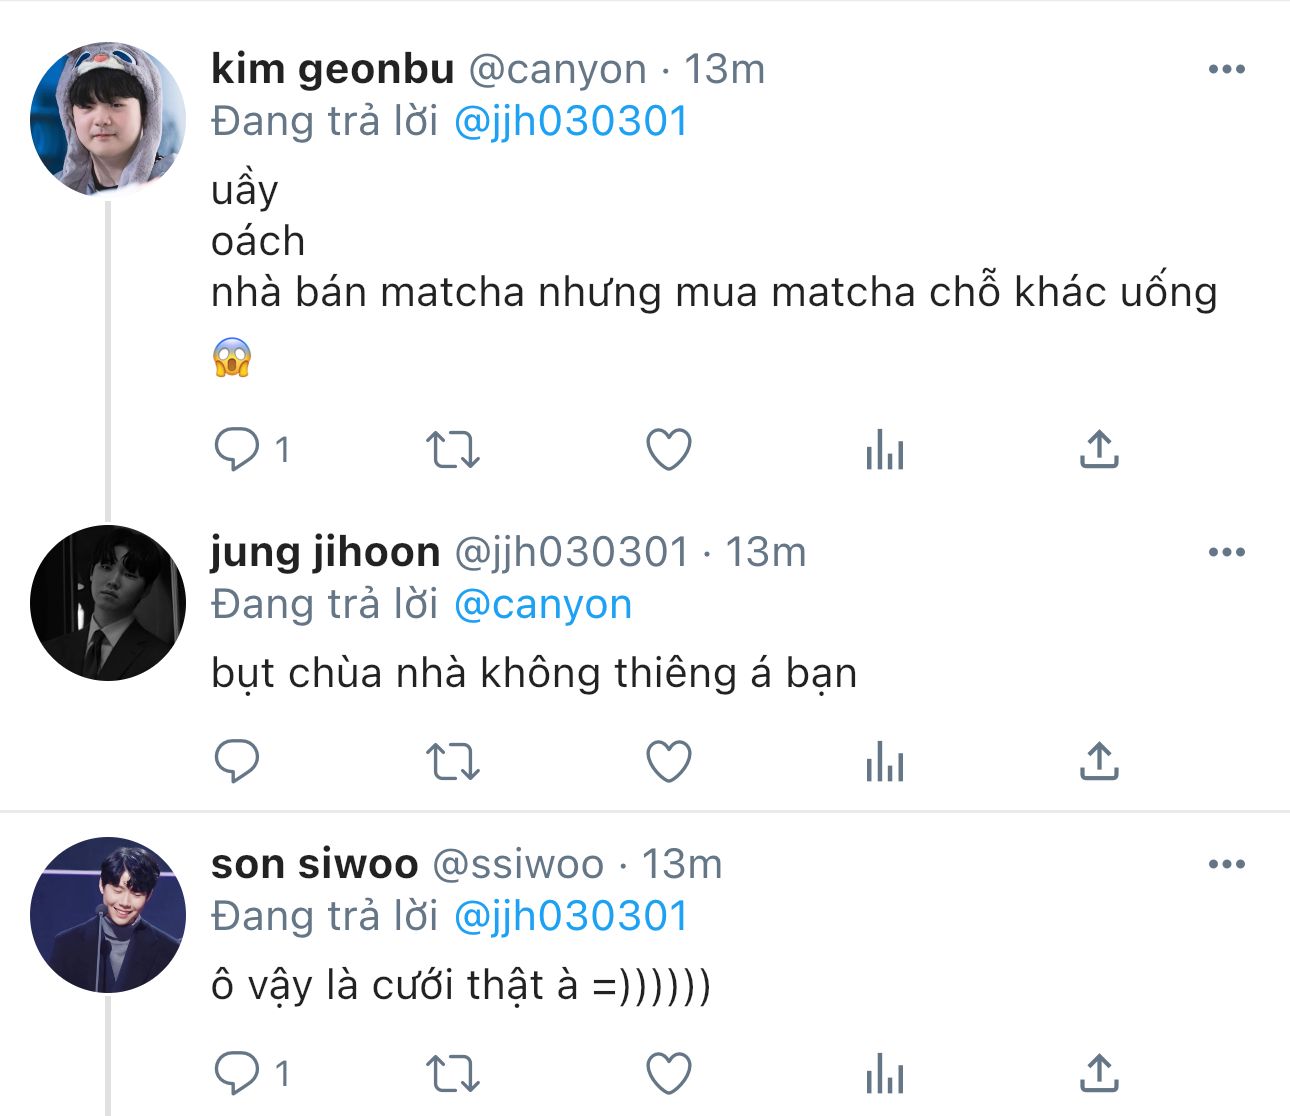Open the @canyon mention in jihoon's reply

pyautogui.click(x=543, y=605)
